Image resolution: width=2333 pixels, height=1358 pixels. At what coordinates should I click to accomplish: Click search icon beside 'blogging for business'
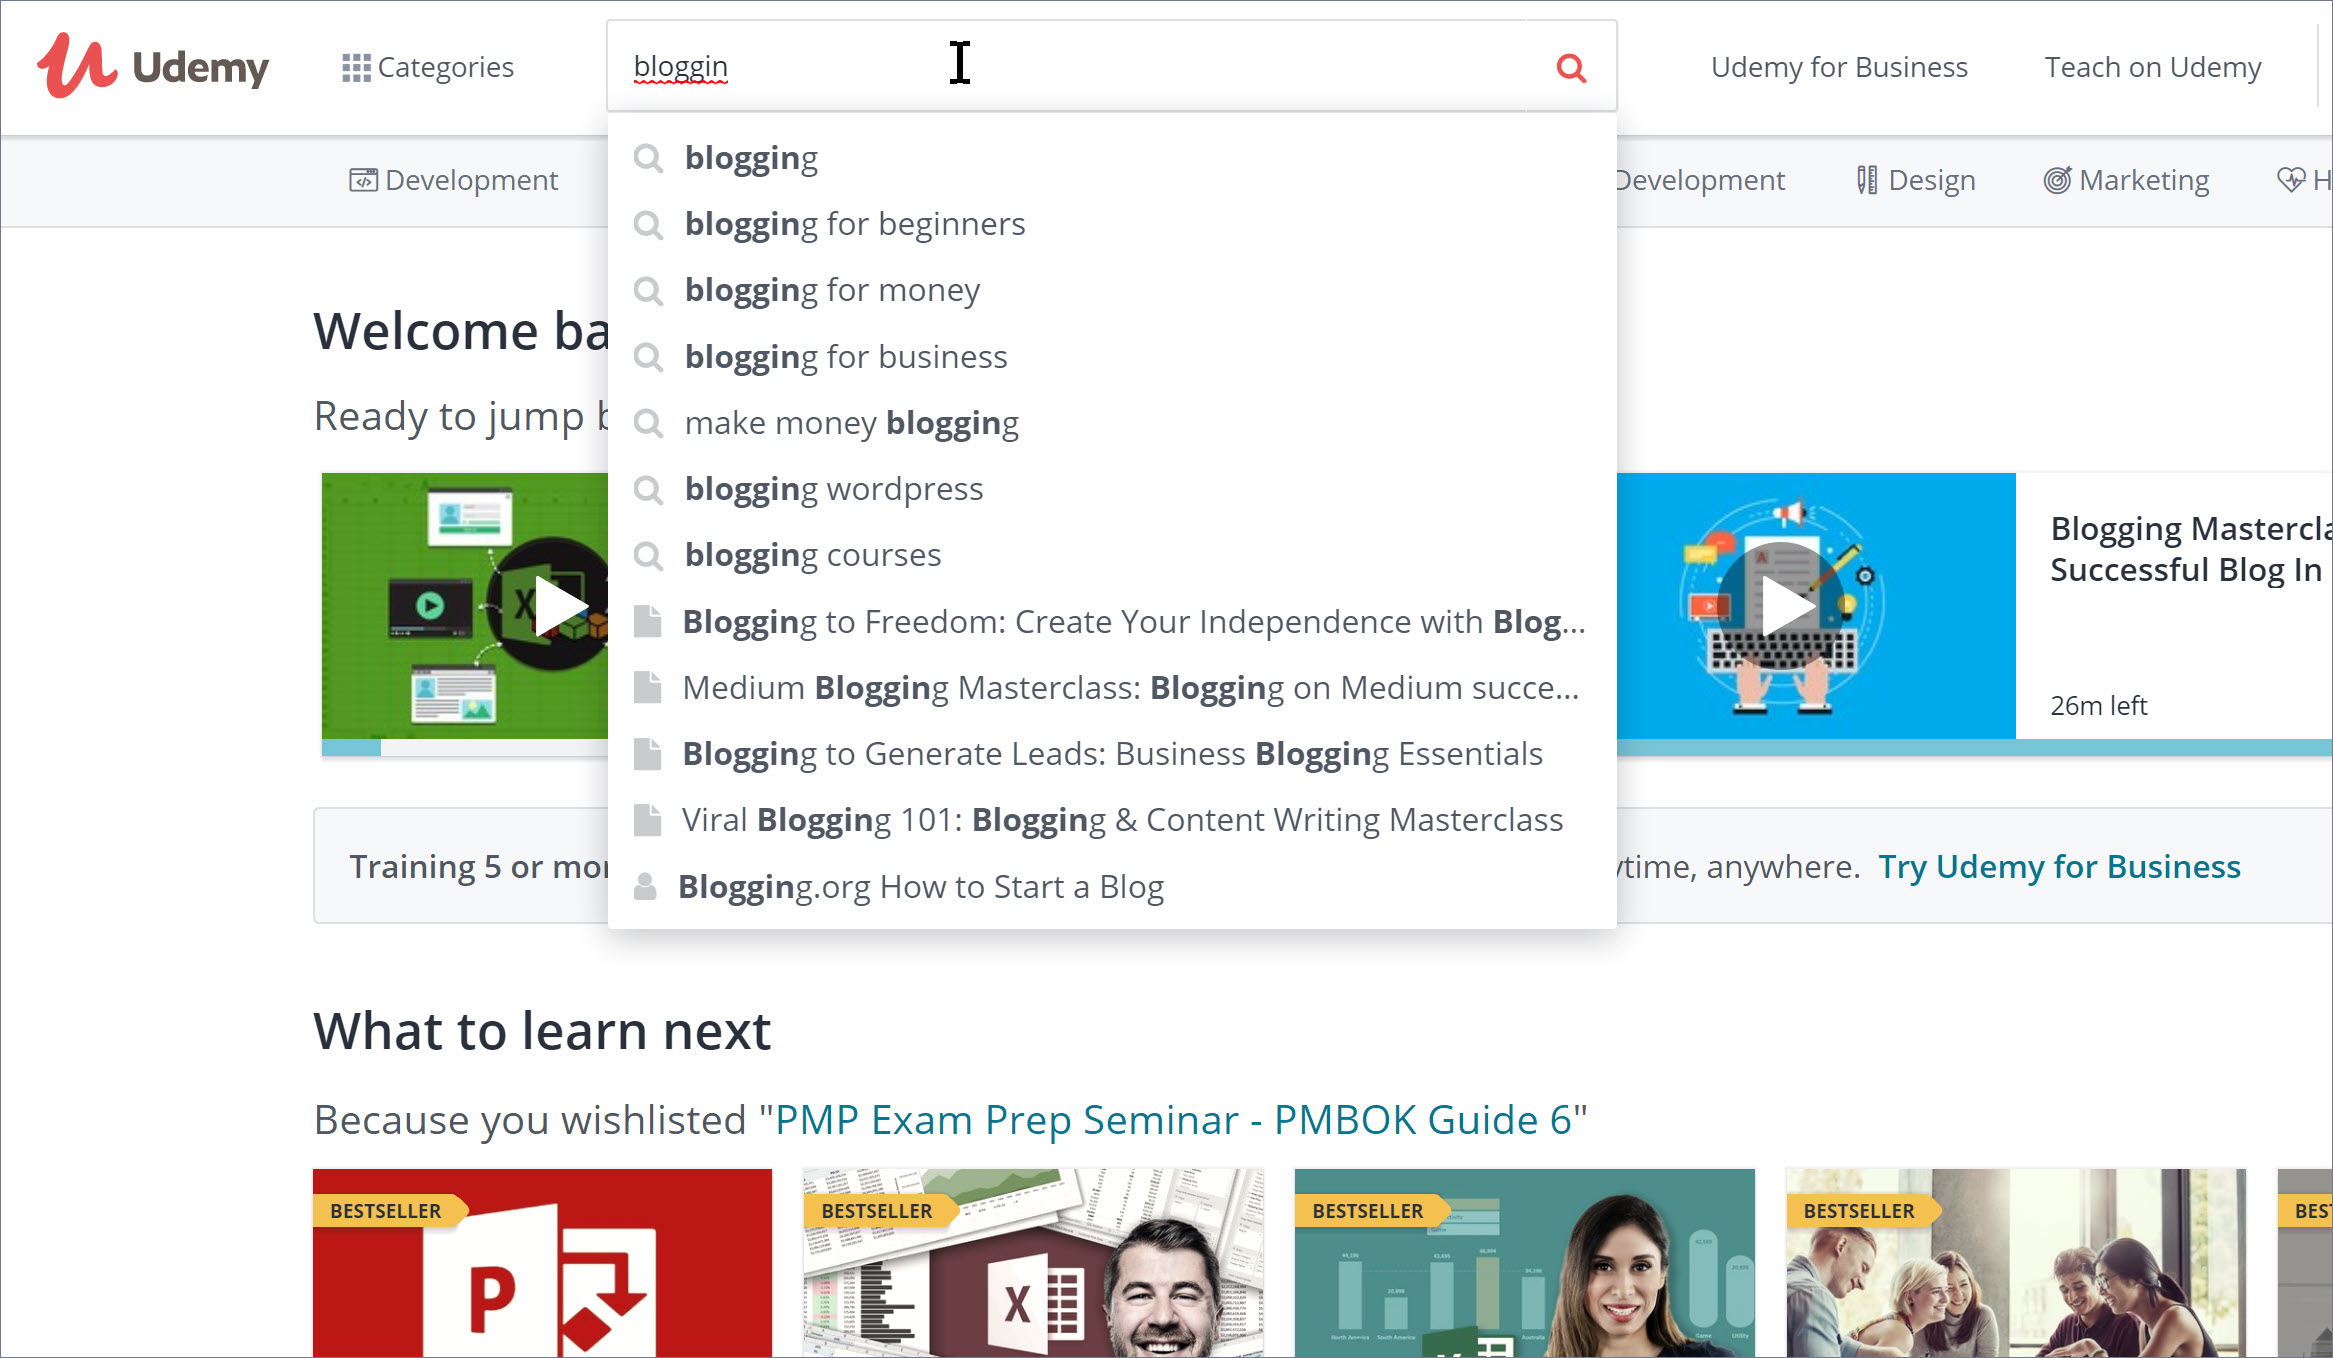(x=648, y=357)
